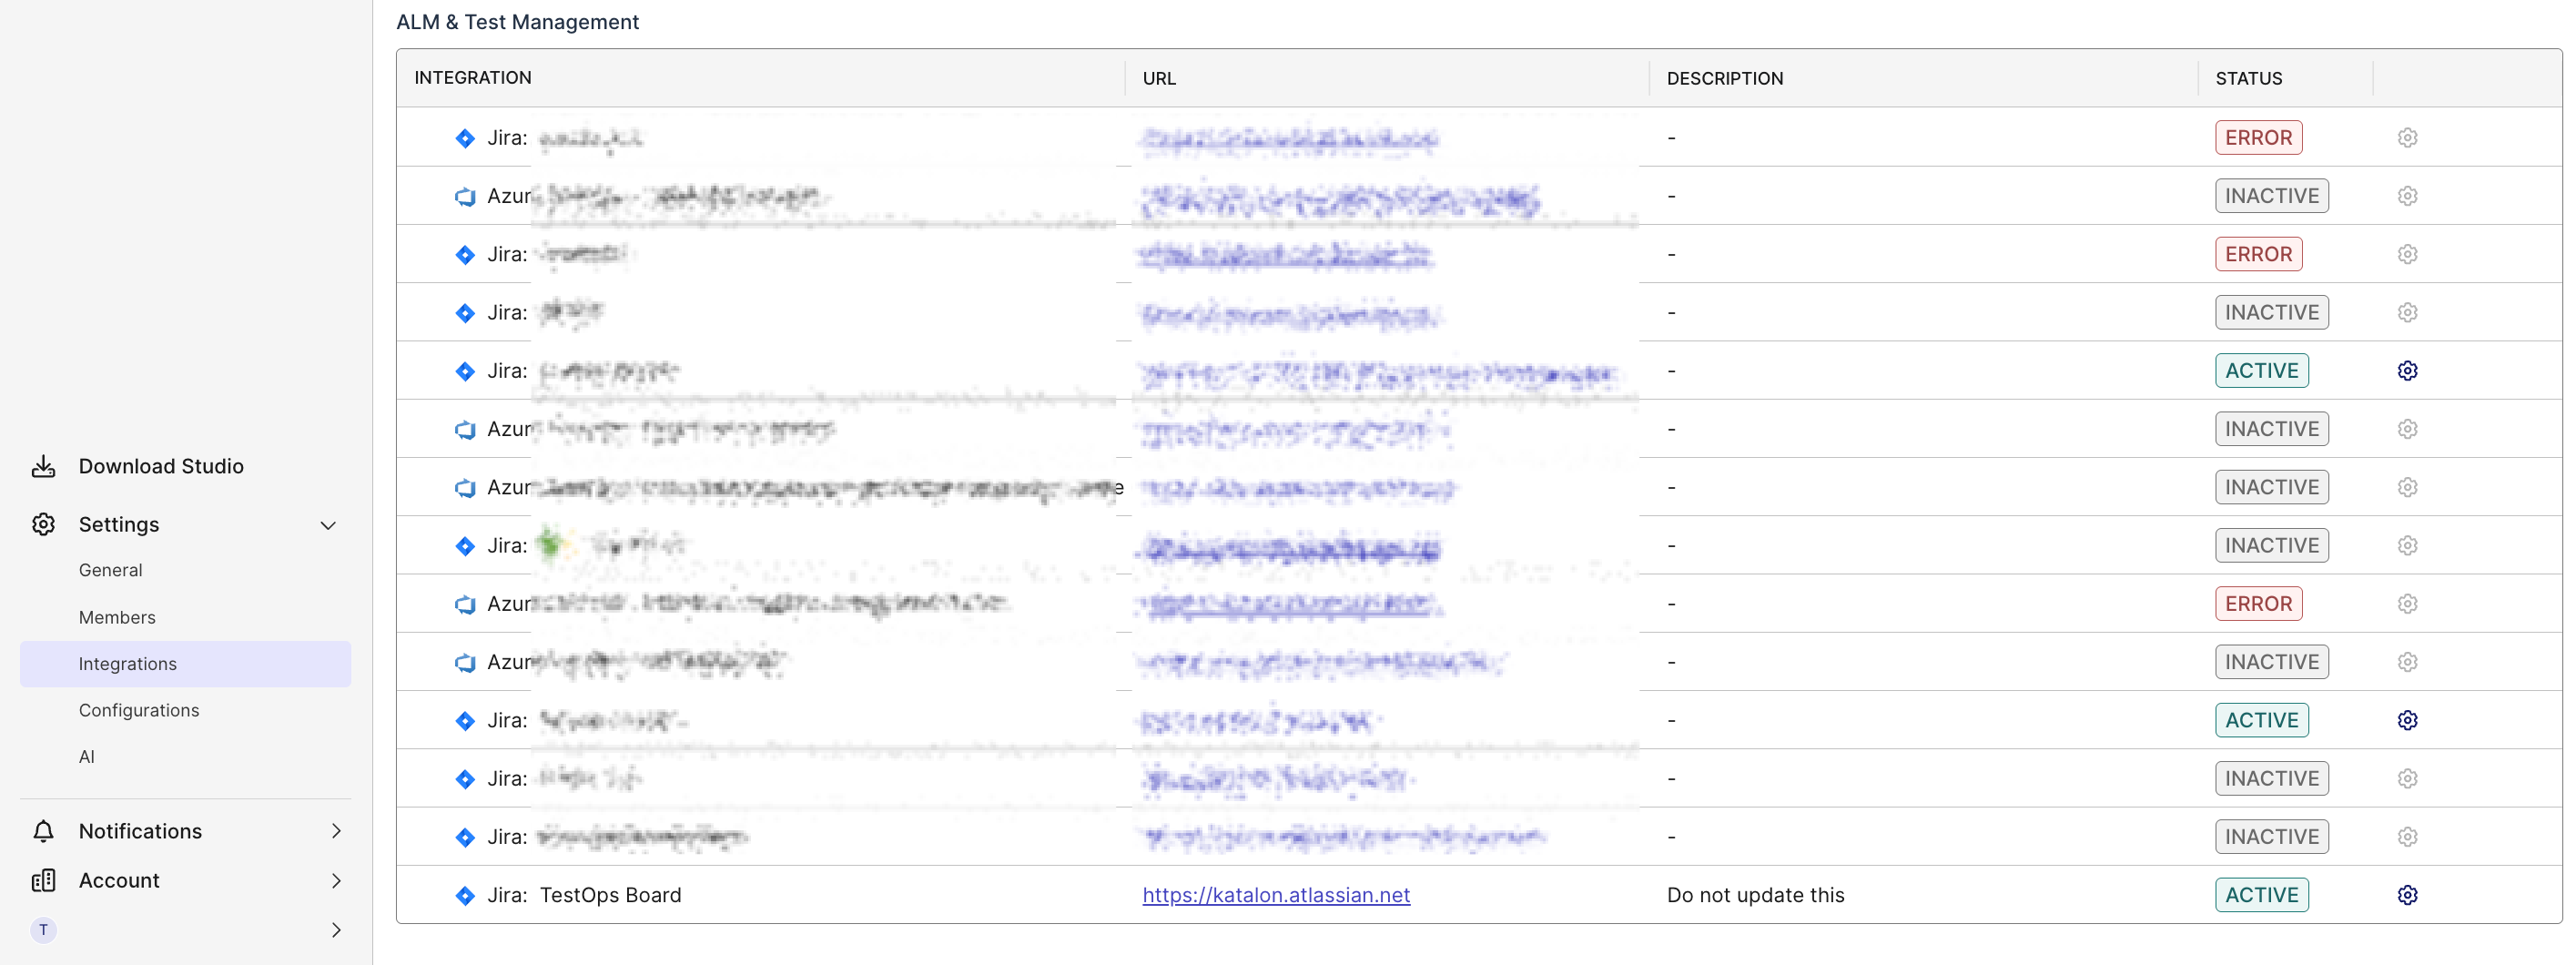Click the Settings gear icon in sidebar

pyautogui.click(x=43, y=525)
